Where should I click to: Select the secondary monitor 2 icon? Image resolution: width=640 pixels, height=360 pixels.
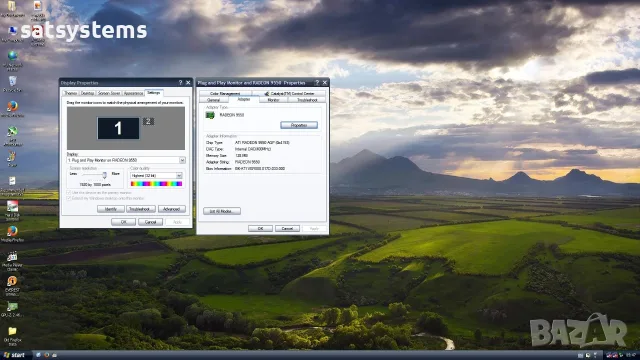(x=148, y=121)
